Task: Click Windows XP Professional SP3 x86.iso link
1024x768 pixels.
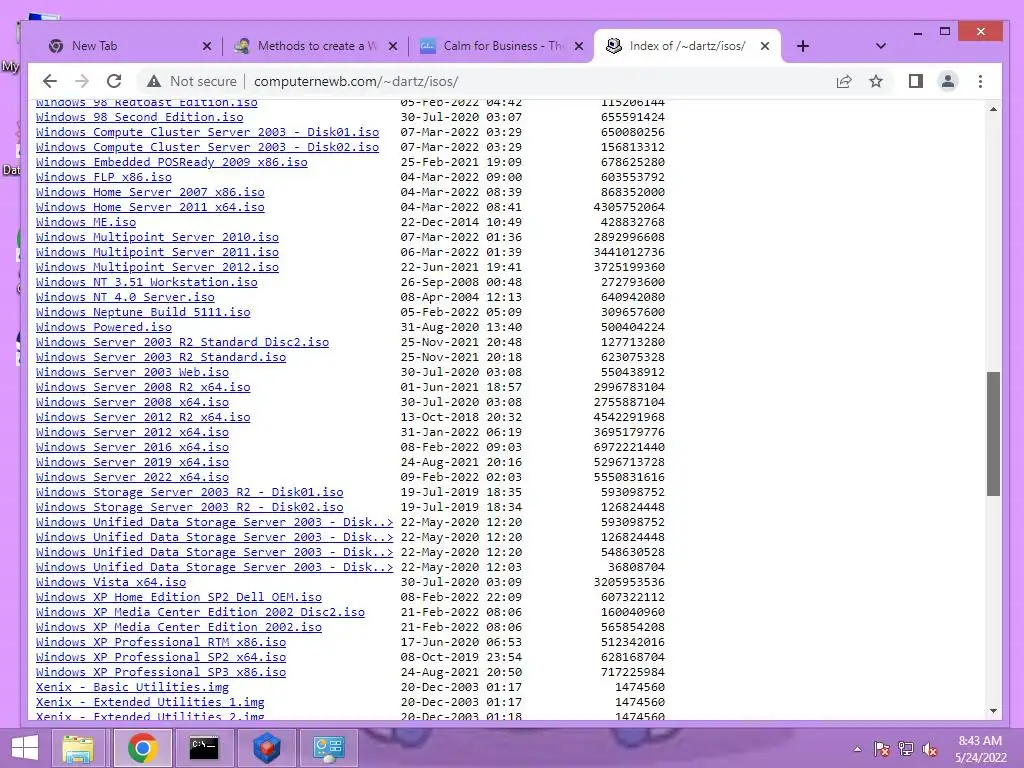Action: pyautogui.click(x=161, y=673)
